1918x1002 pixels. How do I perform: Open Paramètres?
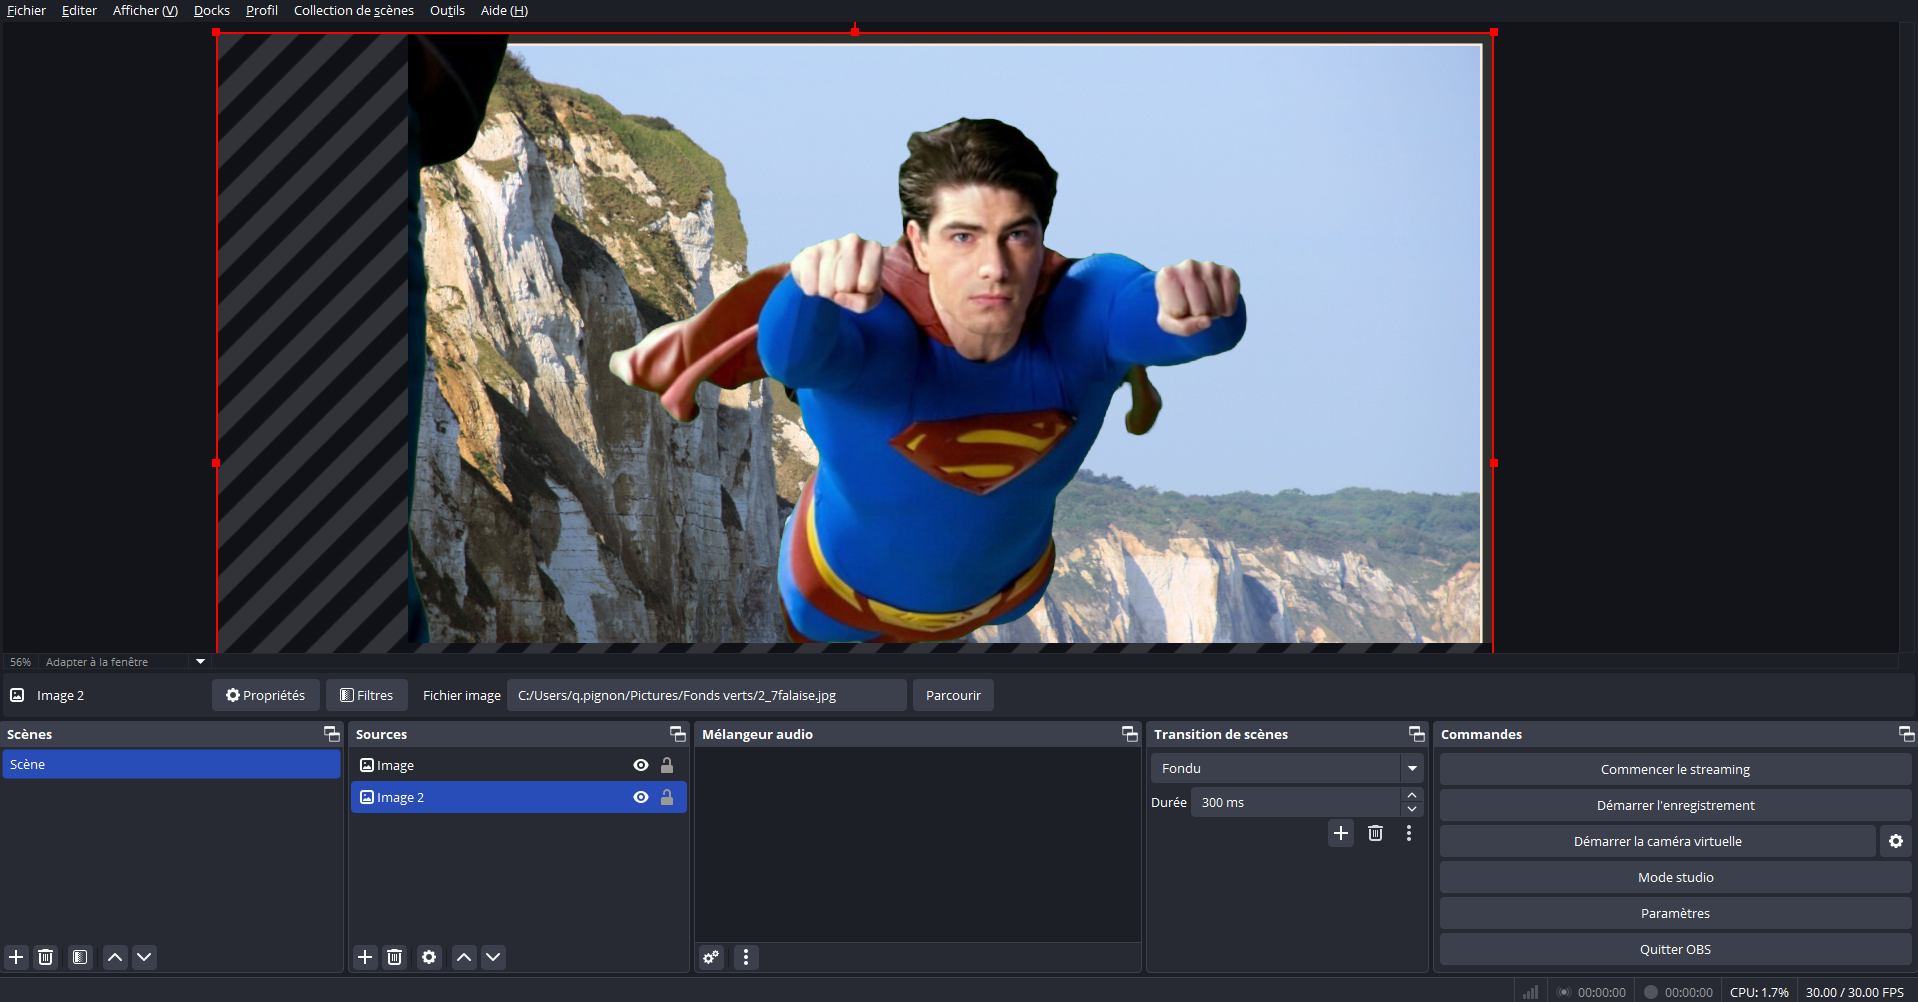point(1675,913)
